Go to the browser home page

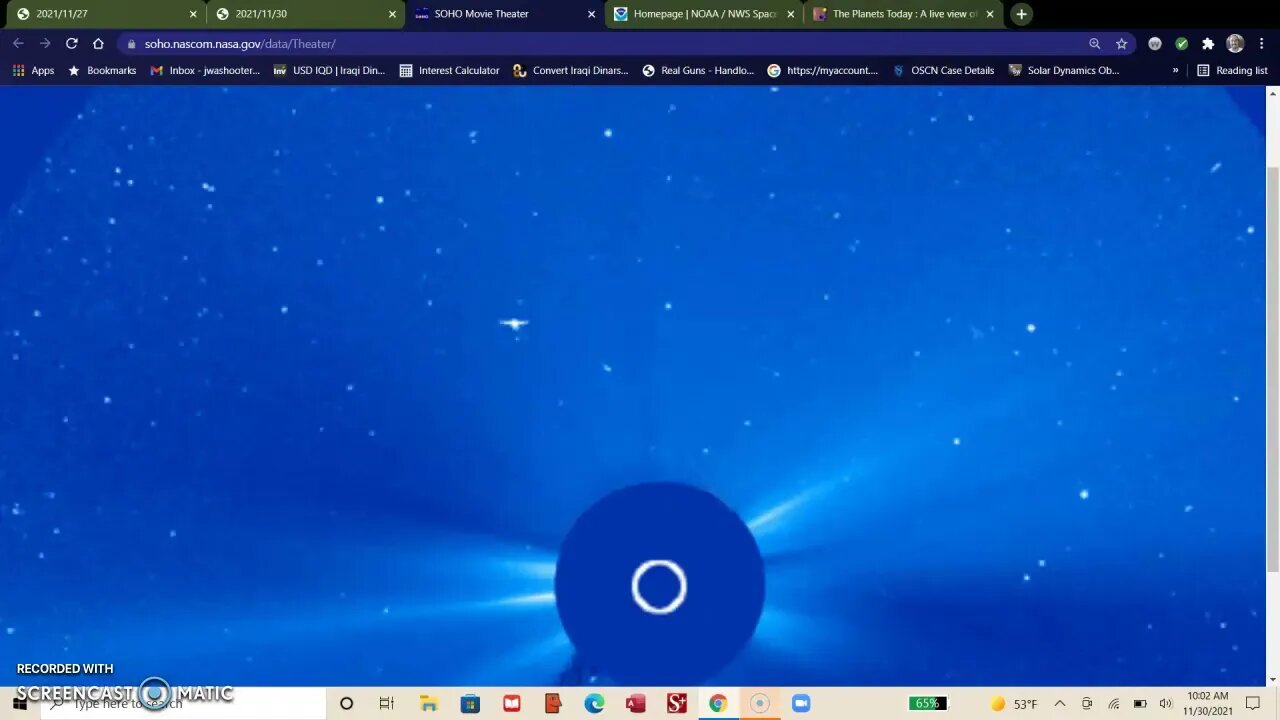click(x=98, y=44)
